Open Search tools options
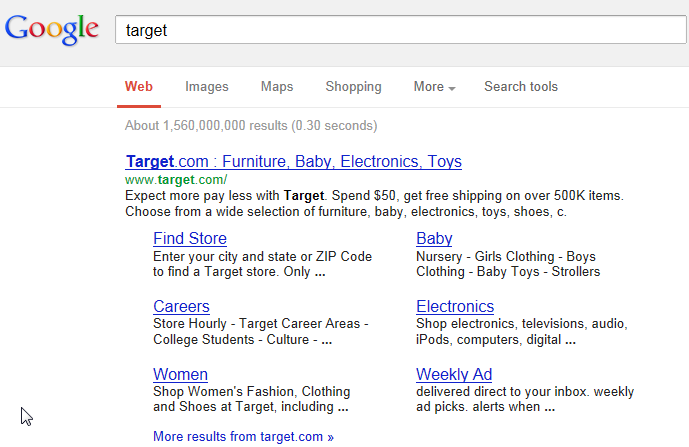 click(521, 87)
